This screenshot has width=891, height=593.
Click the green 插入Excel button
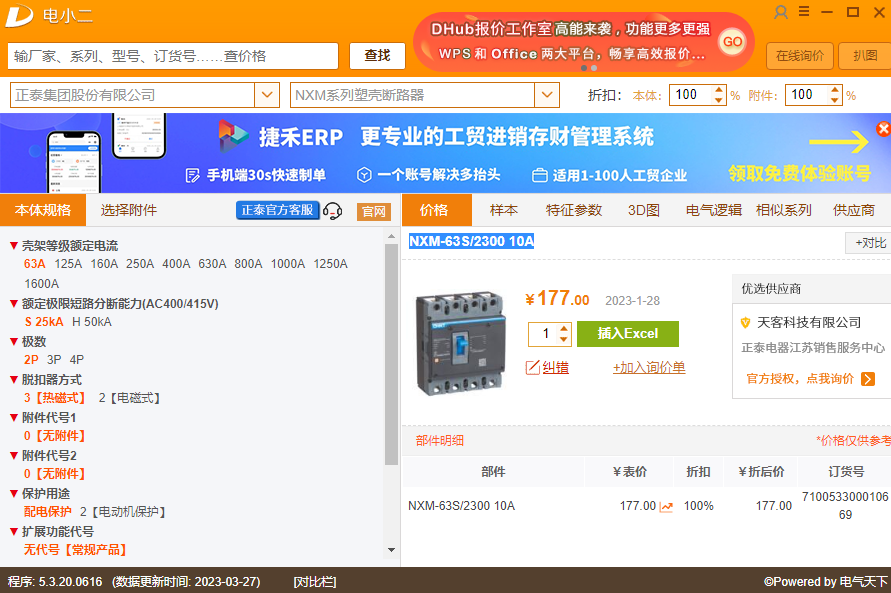[627, 333]
